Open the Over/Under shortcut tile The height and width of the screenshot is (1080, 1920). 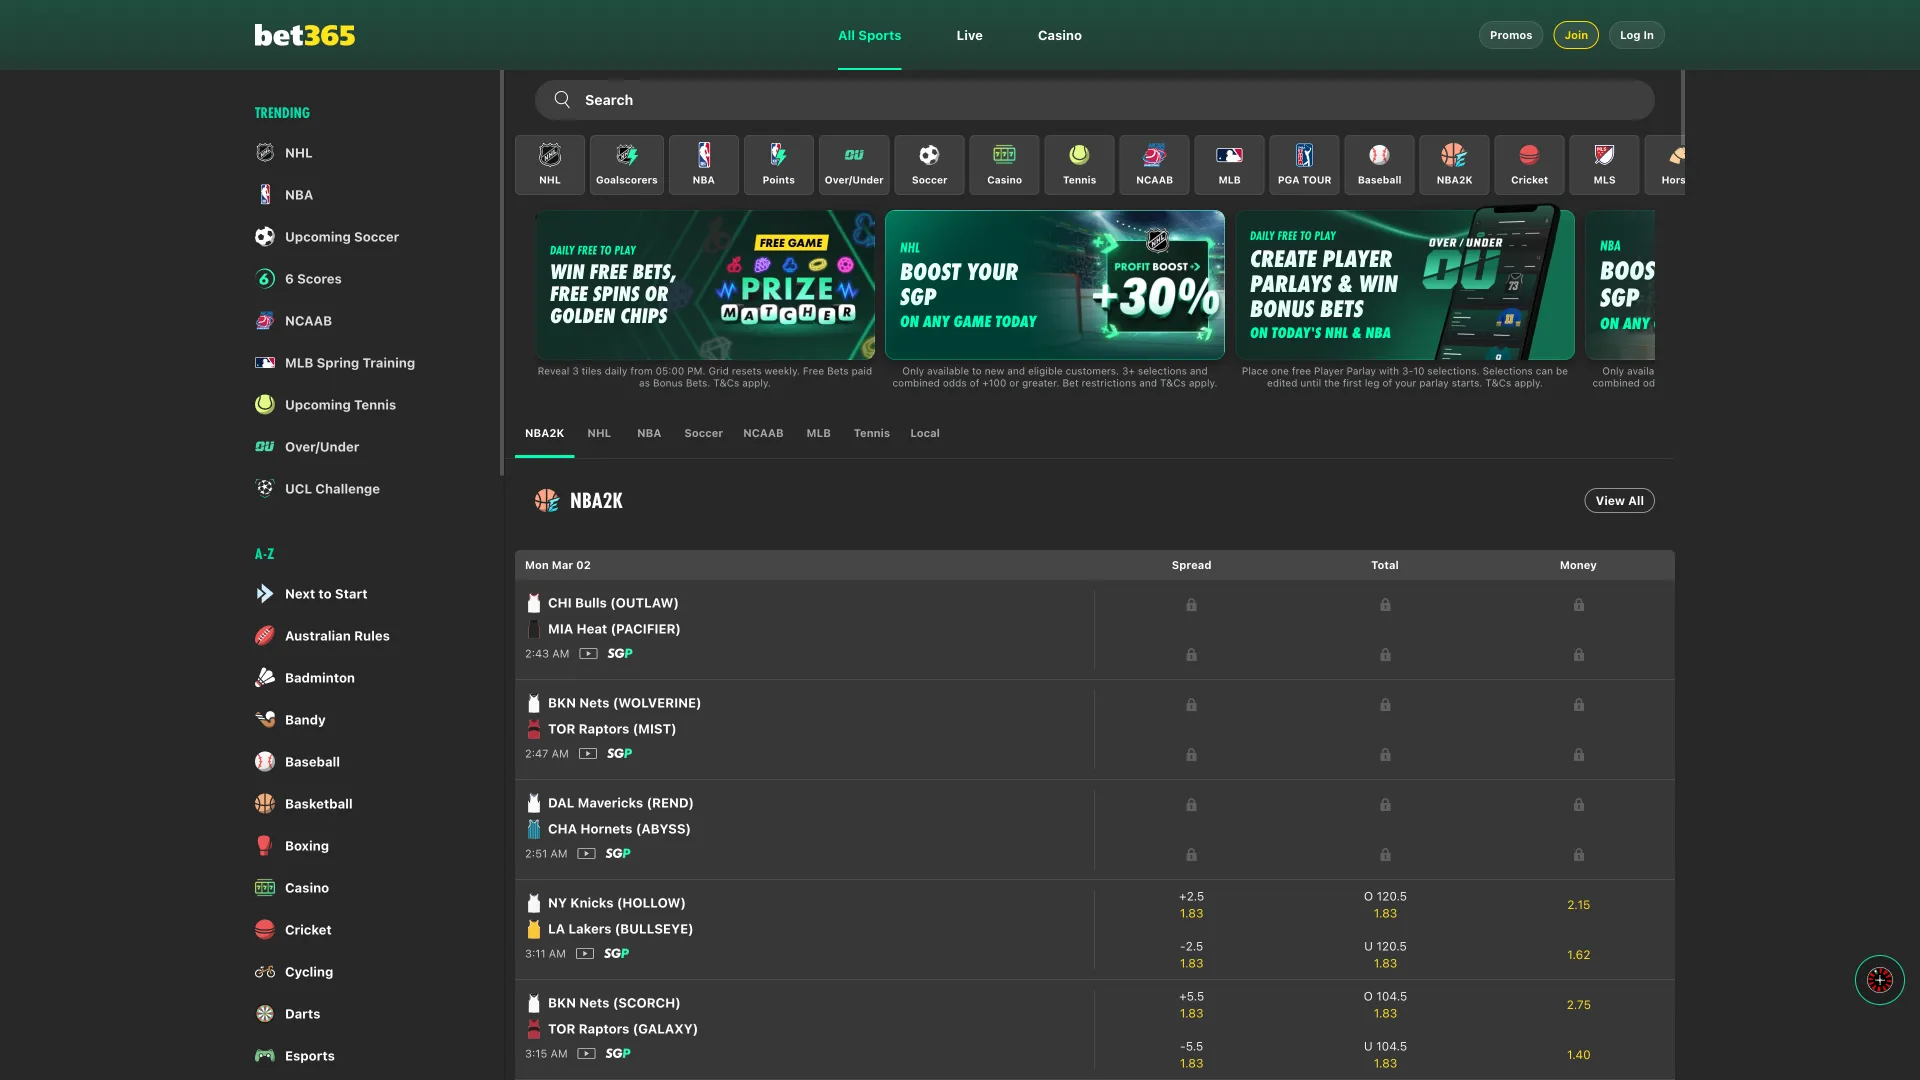pos(854,164)
